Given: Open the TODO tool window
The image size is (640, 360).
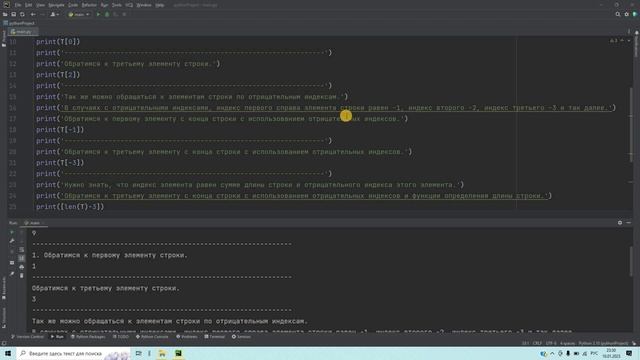Looking at the screenshot, I should tap(120, 337).
